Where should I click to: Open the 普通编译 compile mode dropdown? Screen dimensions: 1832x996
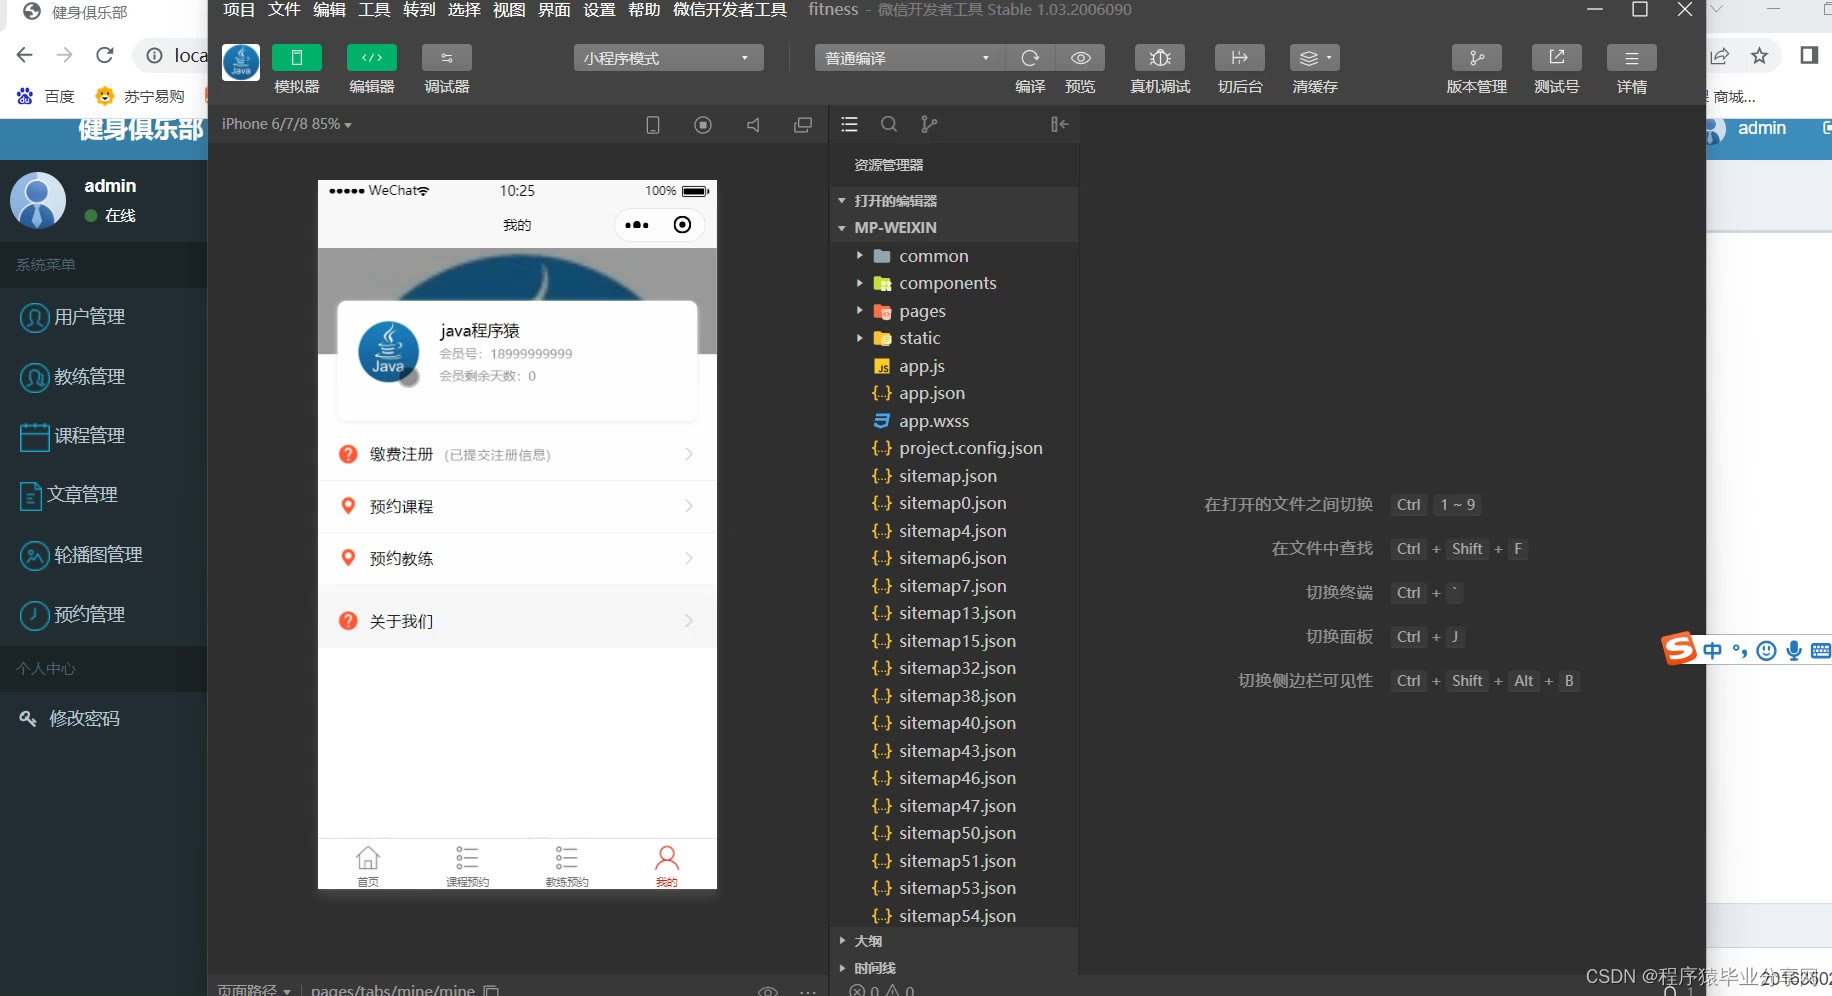click(908, 58)
